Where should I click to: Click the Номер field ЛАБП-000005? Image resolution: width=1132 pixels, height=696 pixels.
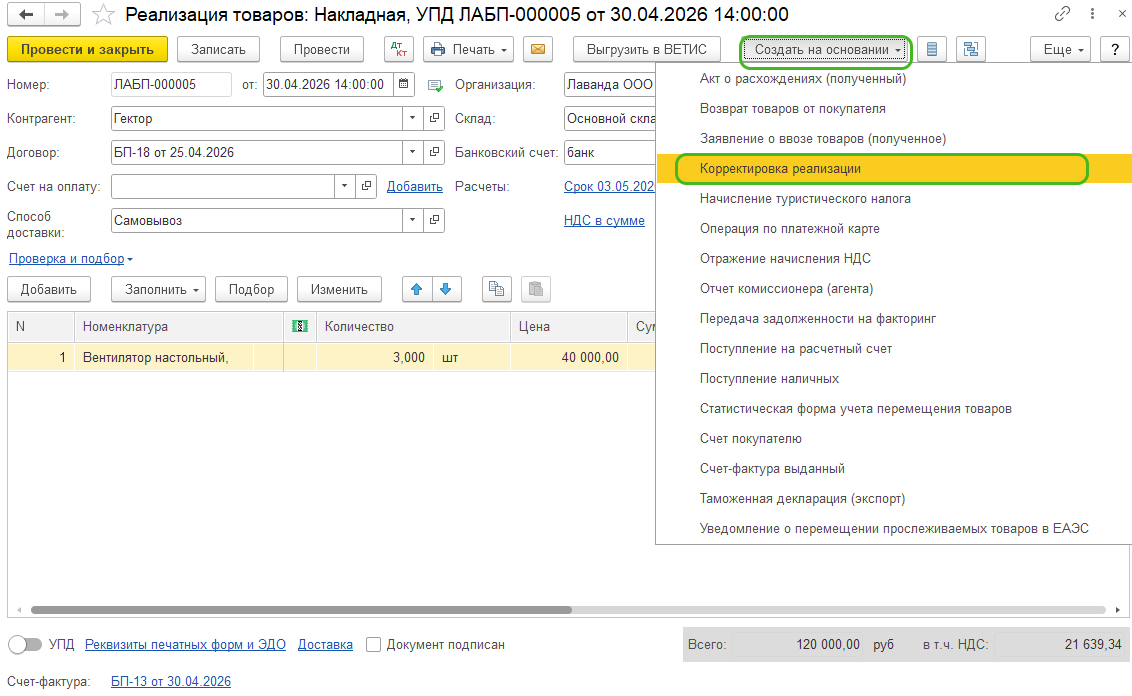pyautogui.click(x=171, y=84)
